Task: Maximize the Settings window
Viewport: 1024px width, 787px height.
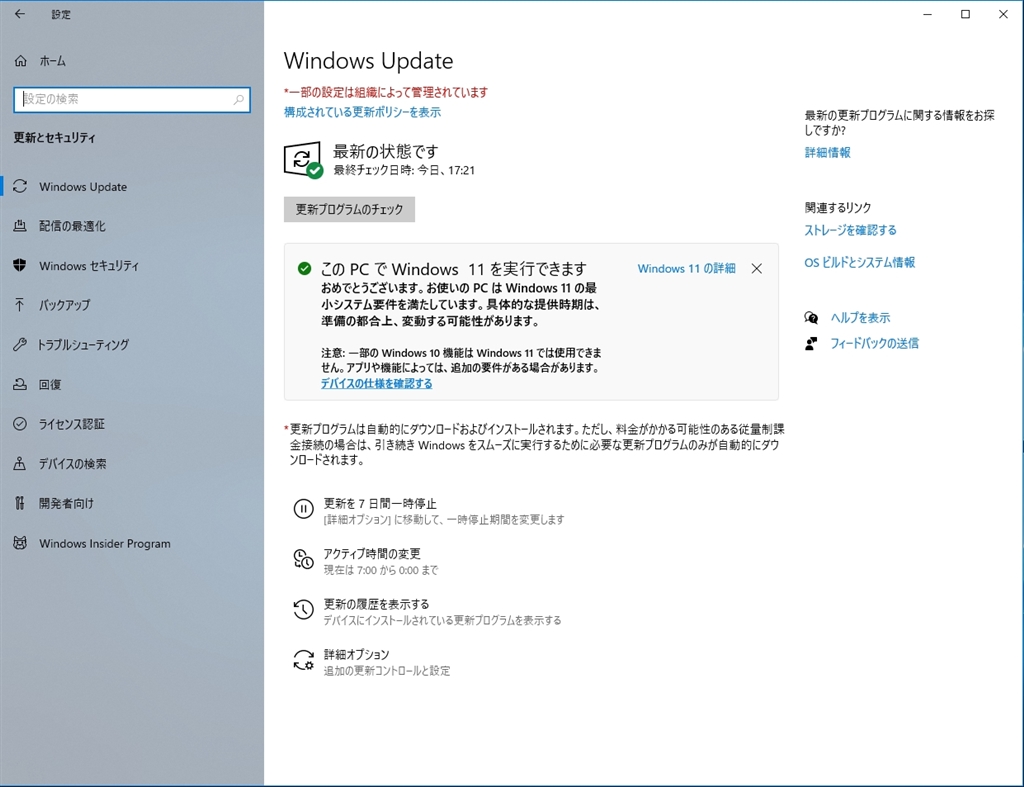Action: click(965, 14)
